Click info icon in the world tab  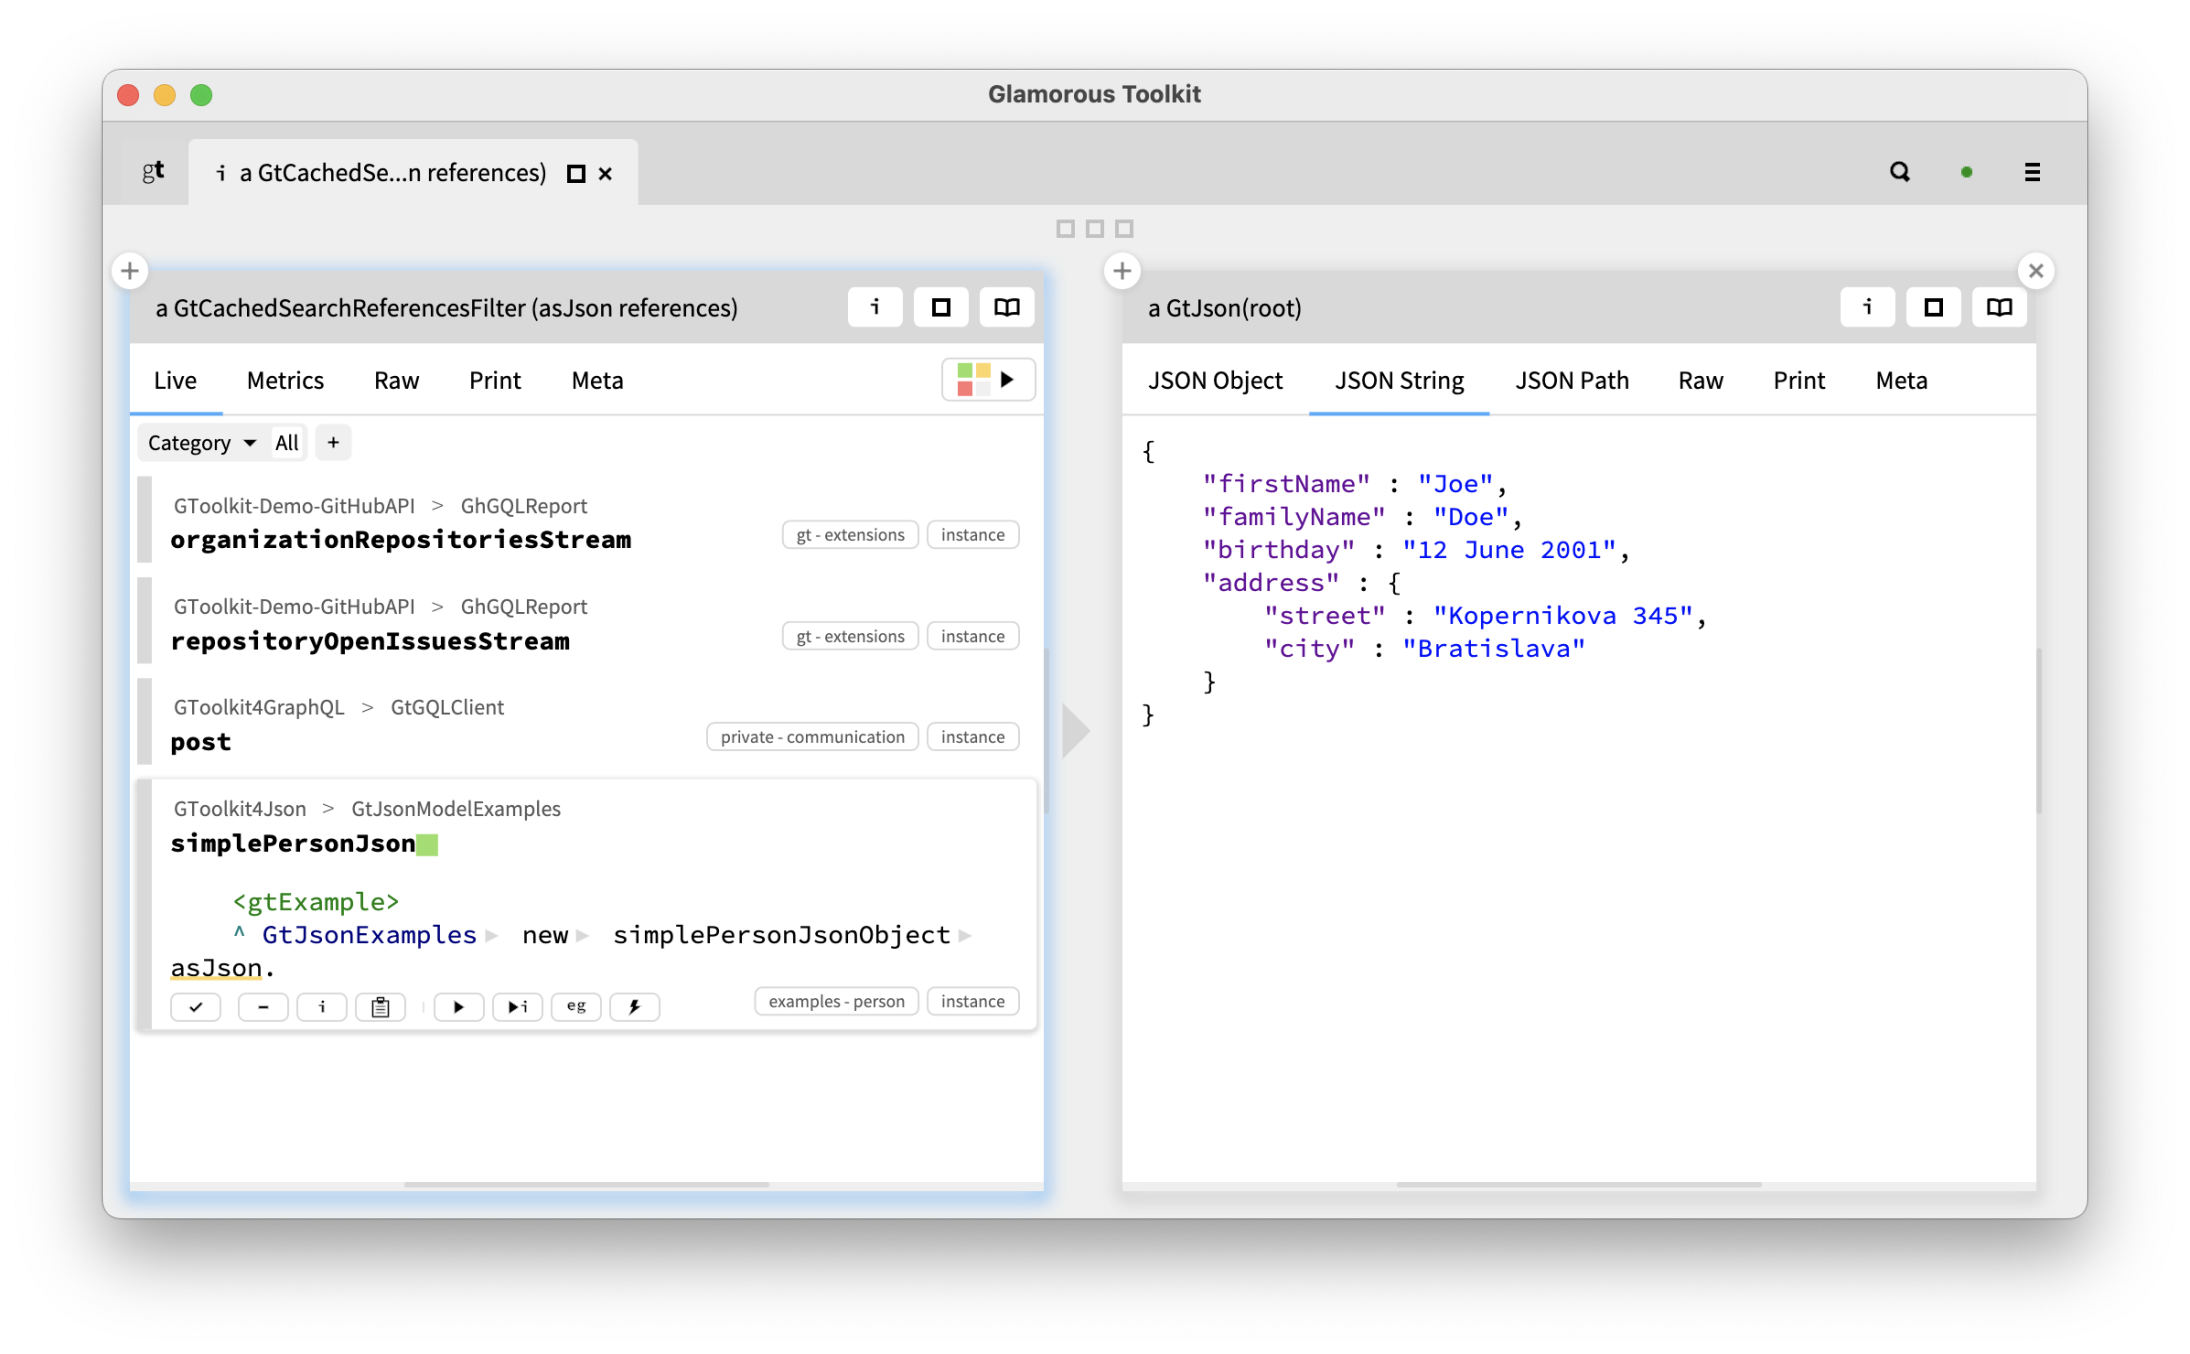[x=220, y=173]
